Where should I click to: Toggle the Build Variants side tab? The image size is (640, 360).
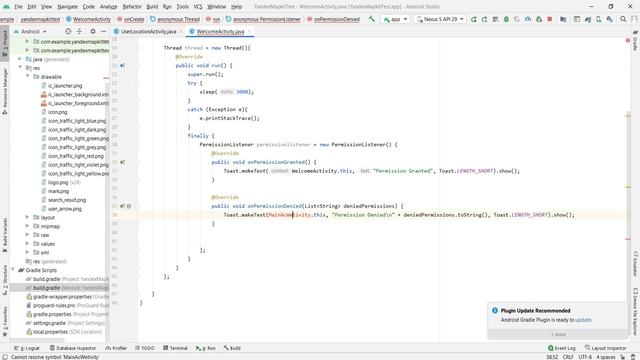coord(4,235)
